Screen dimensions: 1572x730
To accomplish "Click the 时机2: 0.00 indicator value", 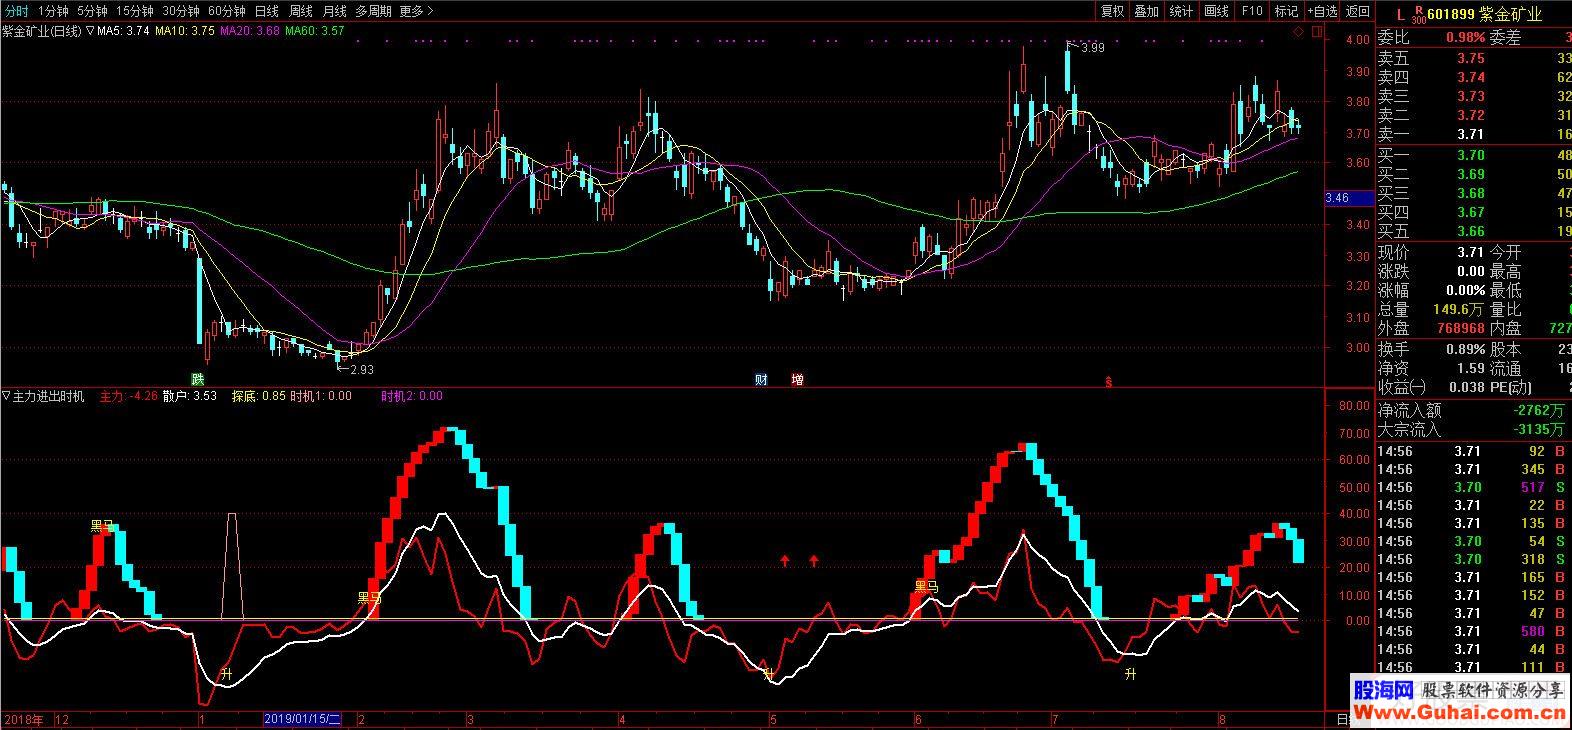I will click(x=411, y=396).
